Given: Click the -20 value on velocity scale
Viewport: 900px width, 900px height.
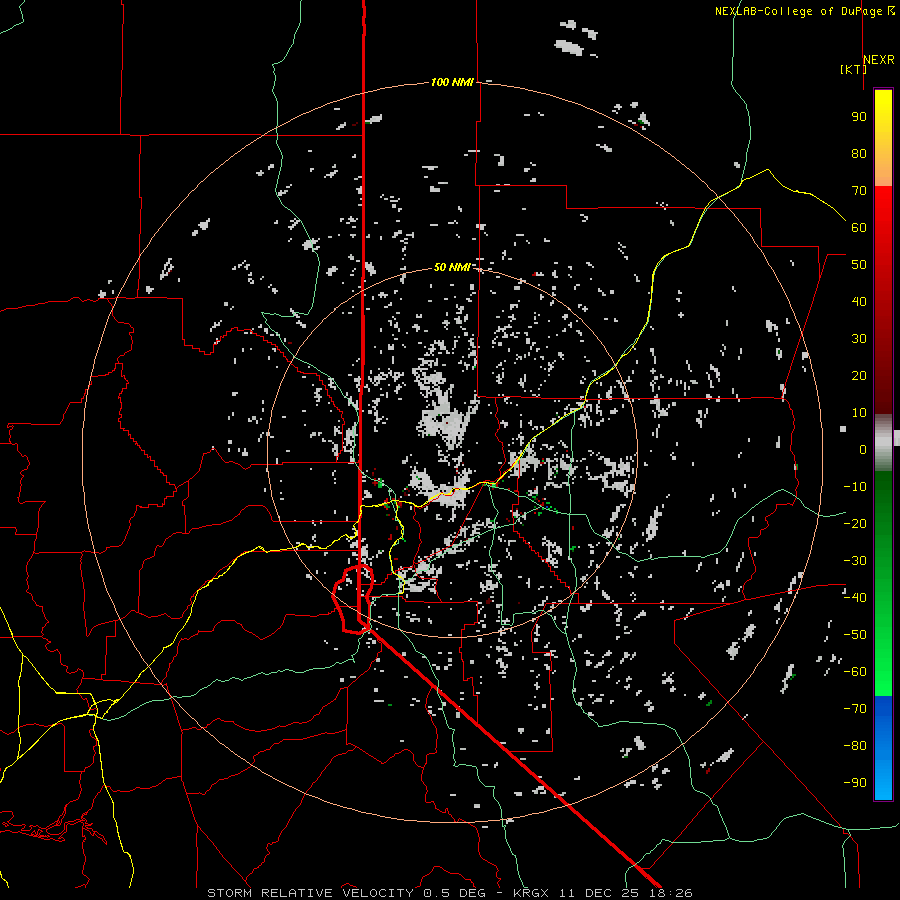Looking at the screenshot, I should (855, 523).
